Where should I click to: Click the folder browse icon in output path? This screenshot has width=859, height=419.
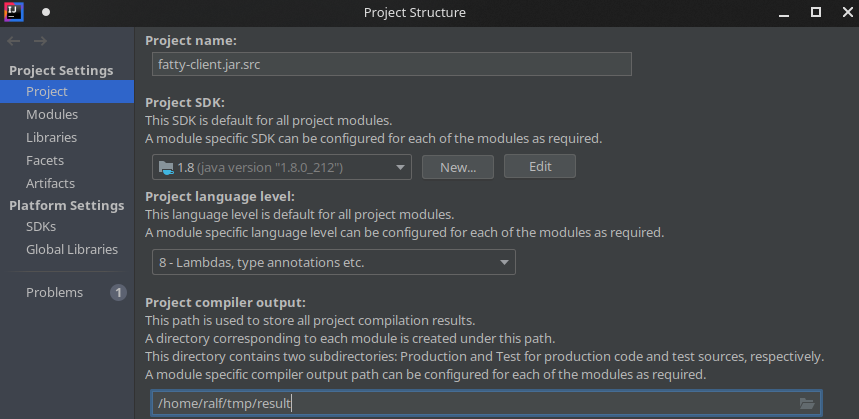click(807, 403)
